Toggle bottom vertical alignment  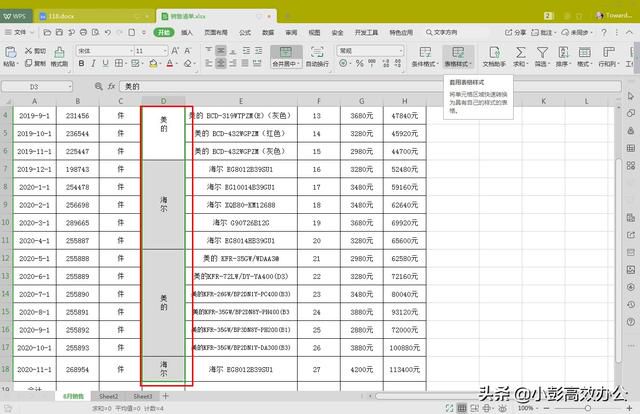point(233,51)
